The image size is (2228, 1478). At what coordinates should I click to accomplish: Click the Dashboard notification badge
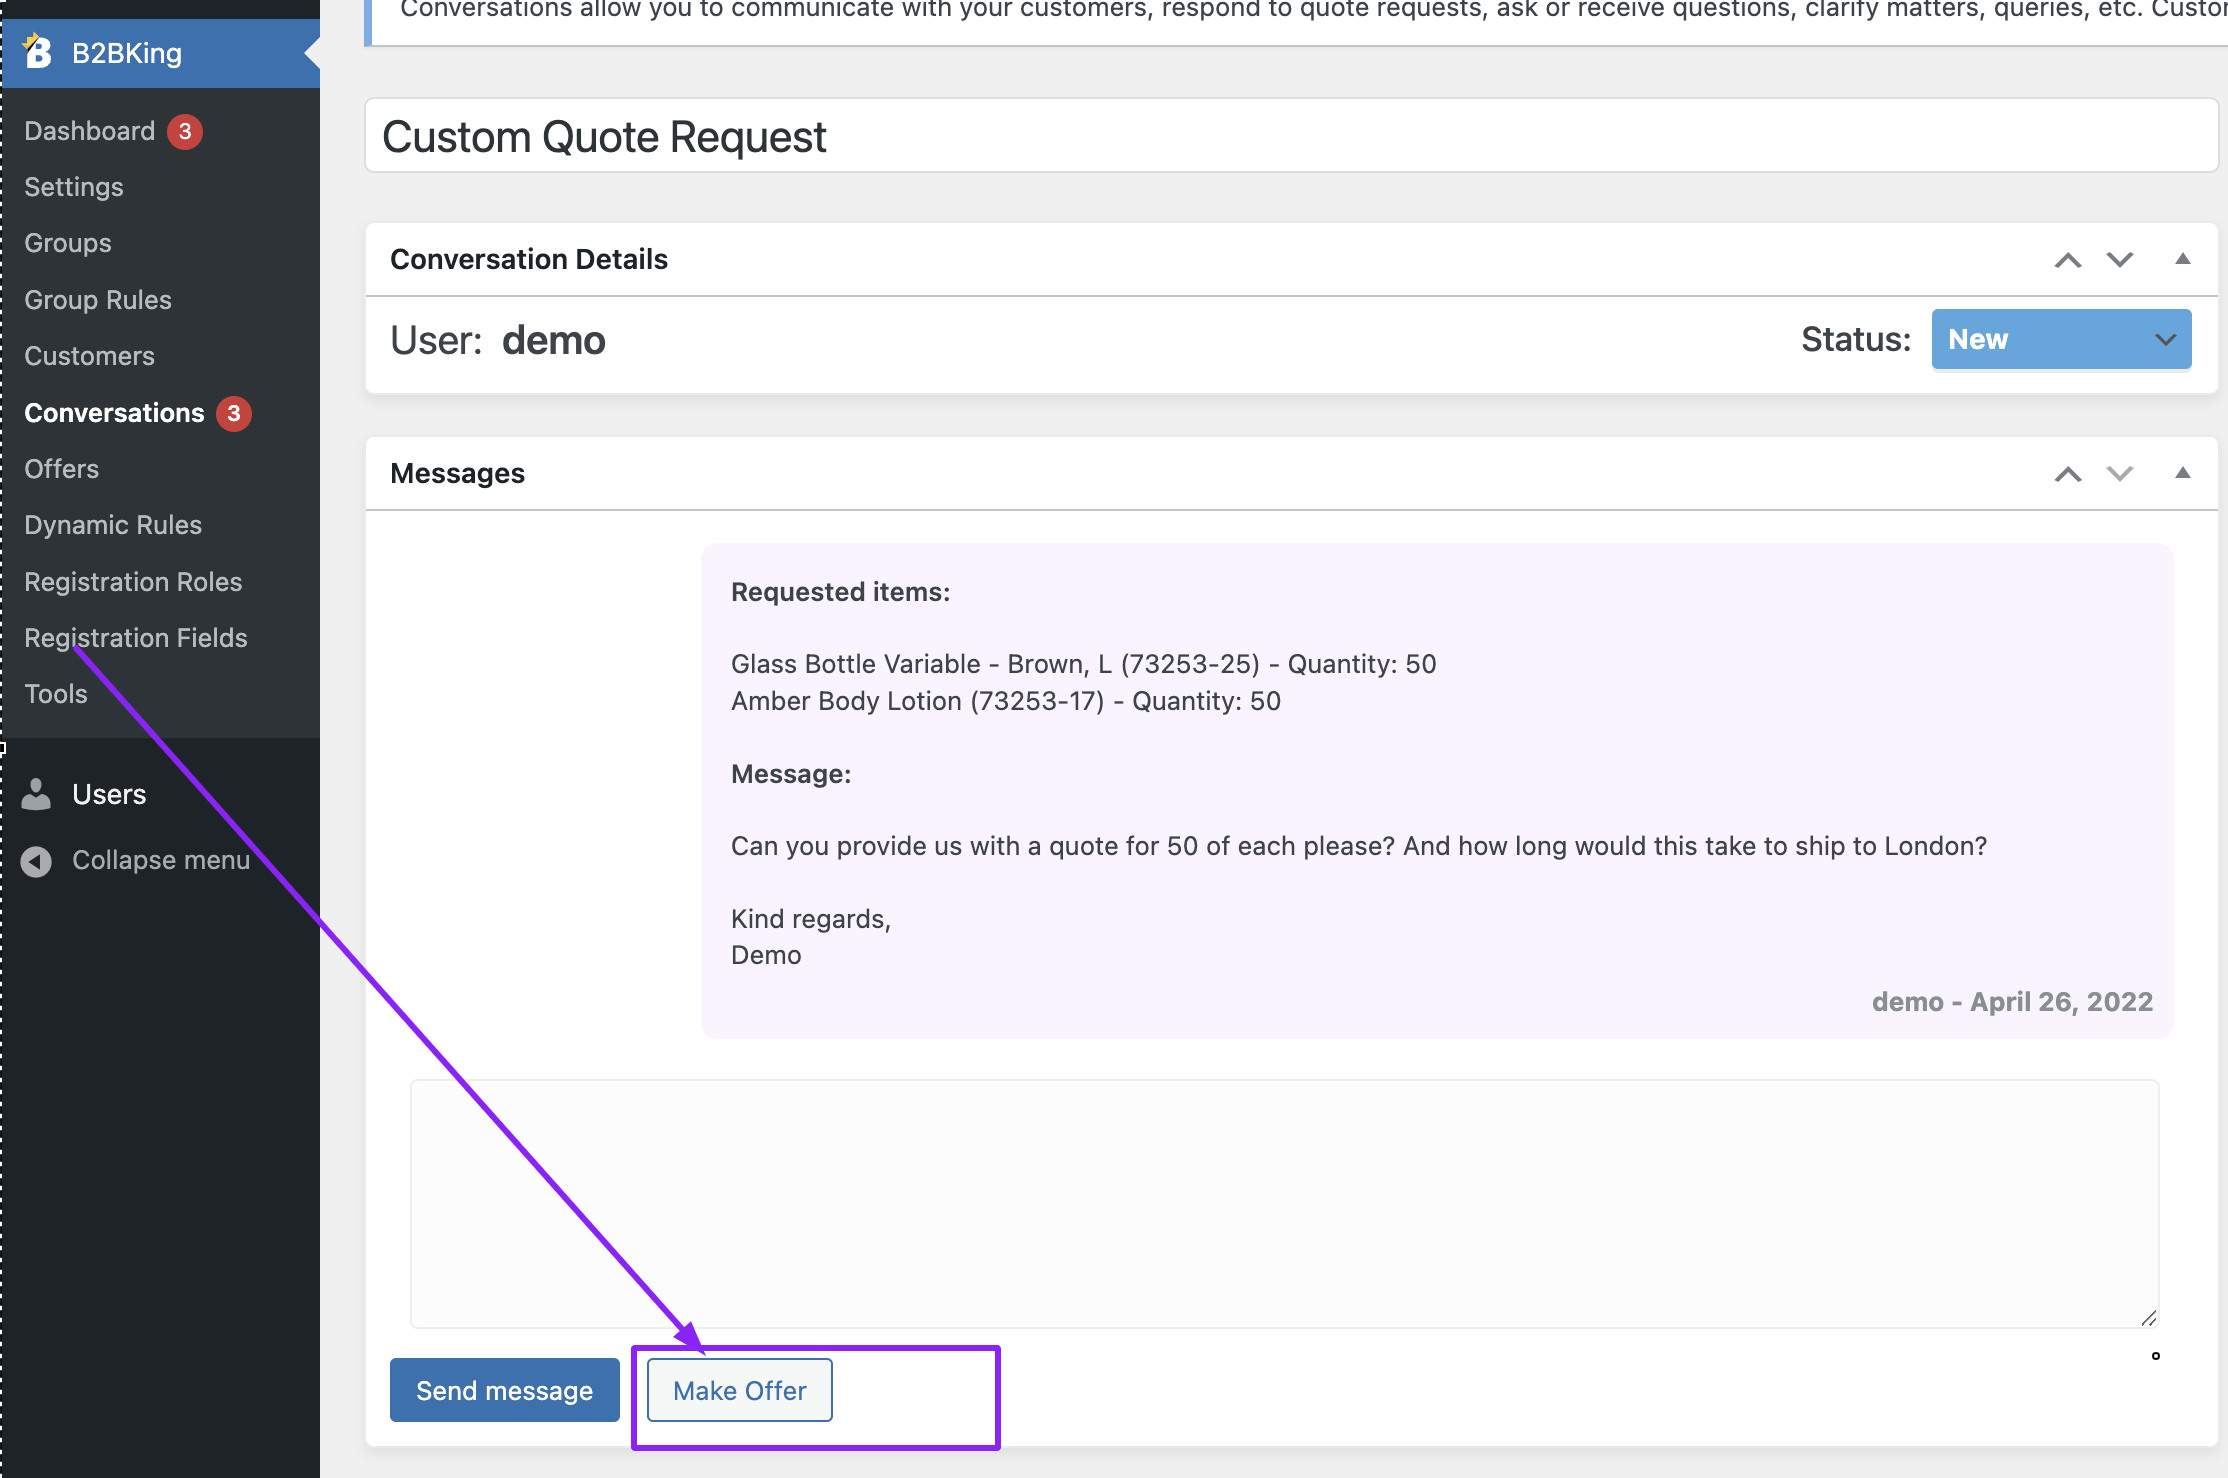pyautogui.click(x=185, y=131)
